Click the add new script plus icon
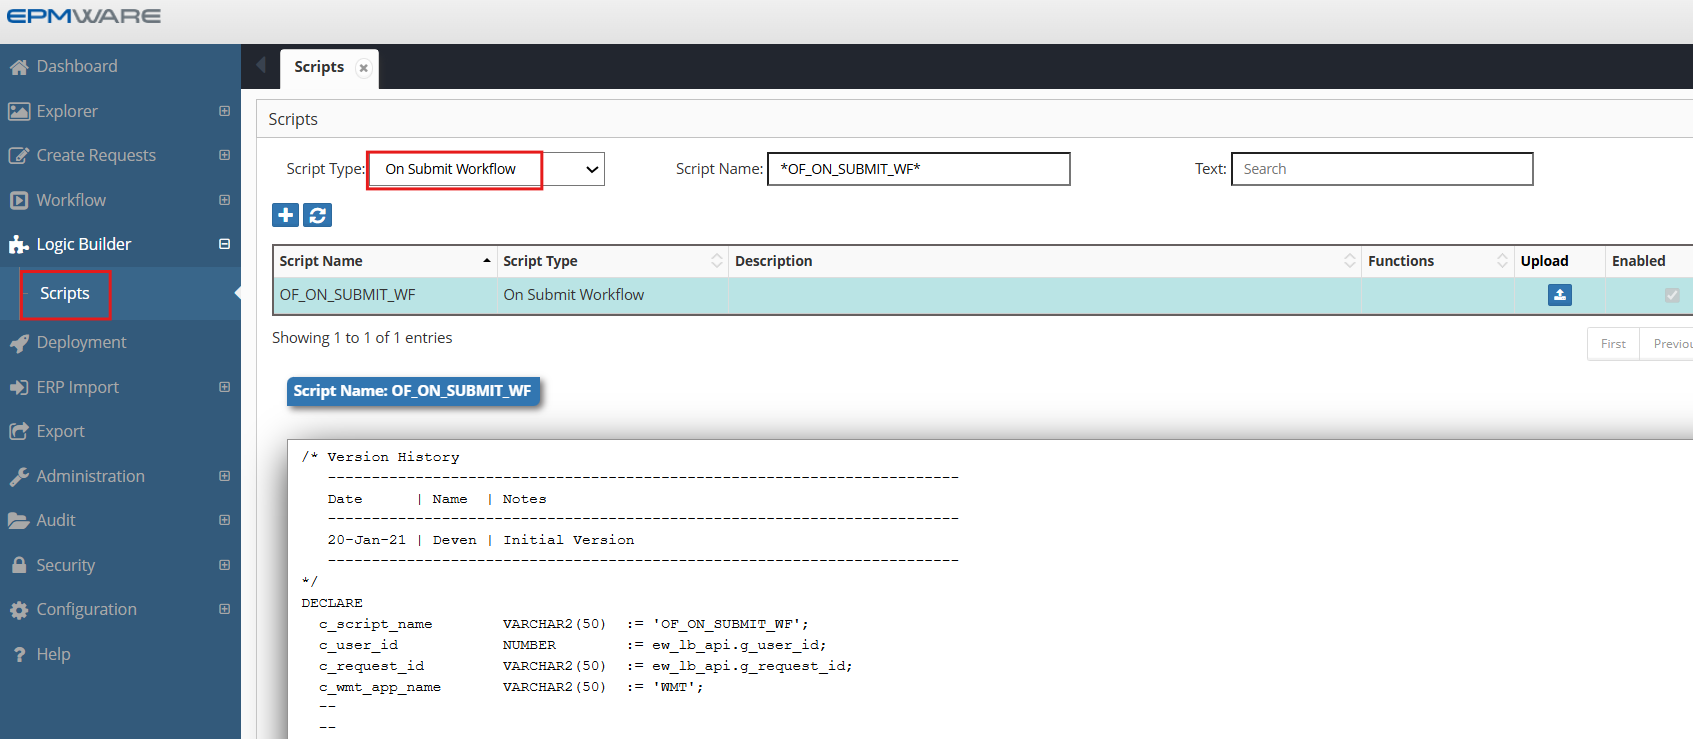This screenshot has height=739, width=1693. pos(285,215)
